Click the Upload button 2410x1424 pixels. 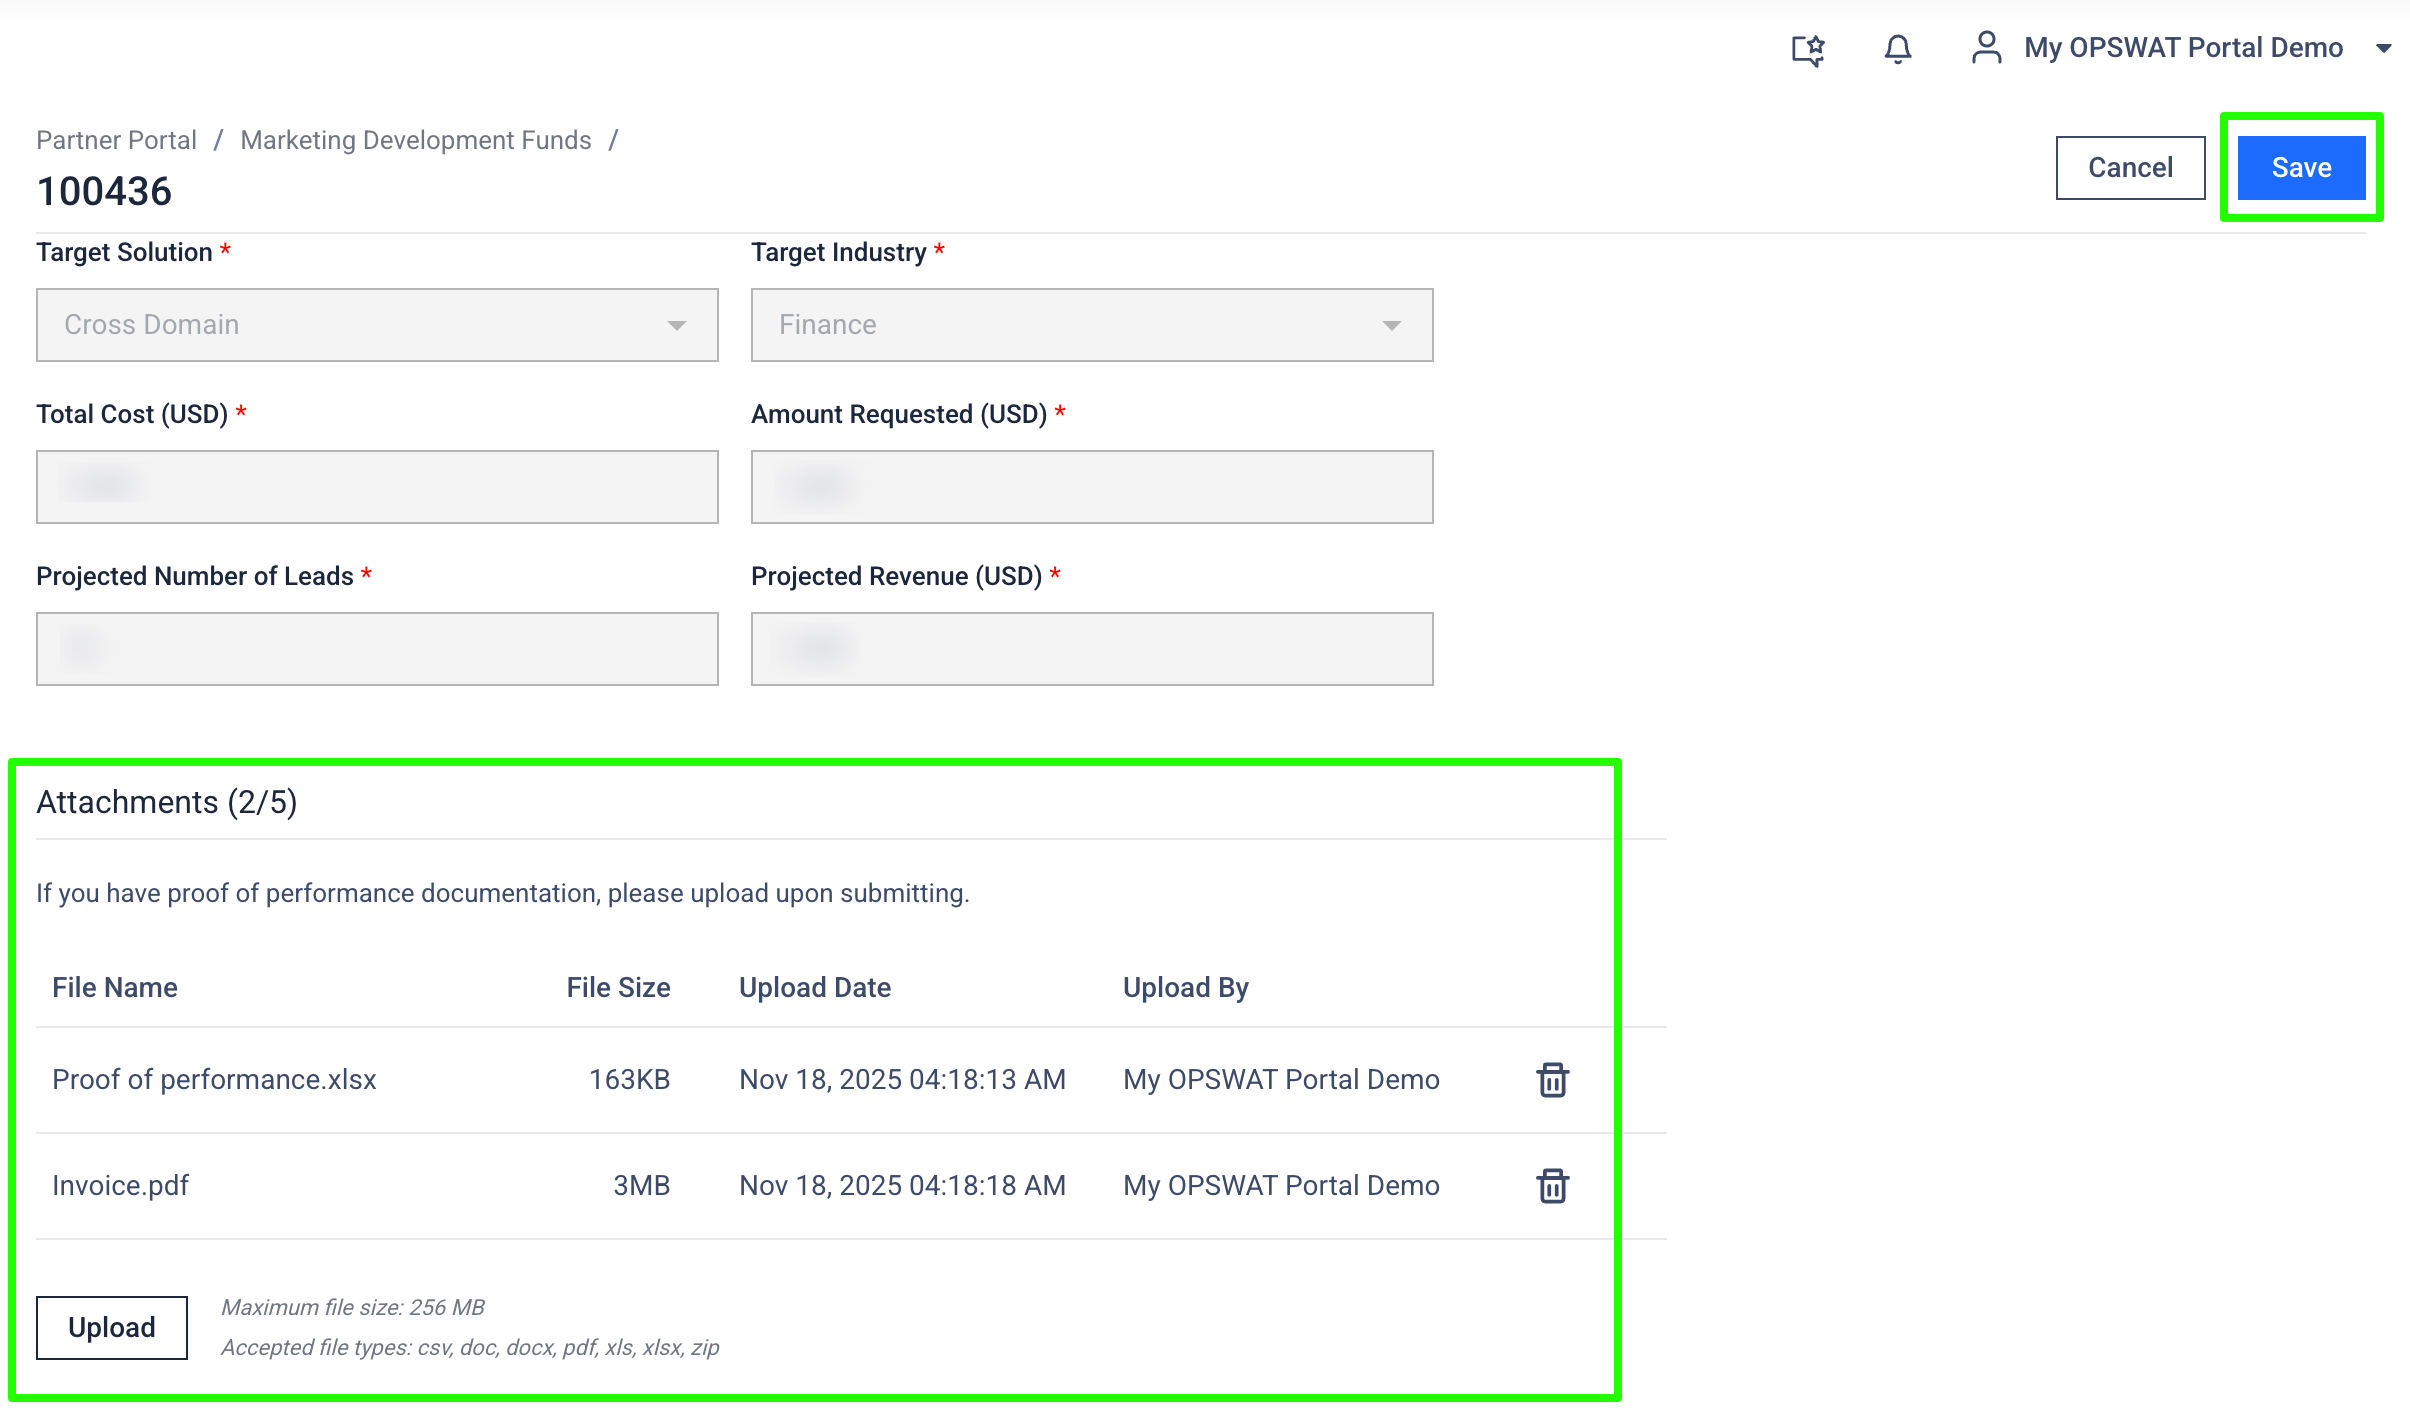[112, 1328]
